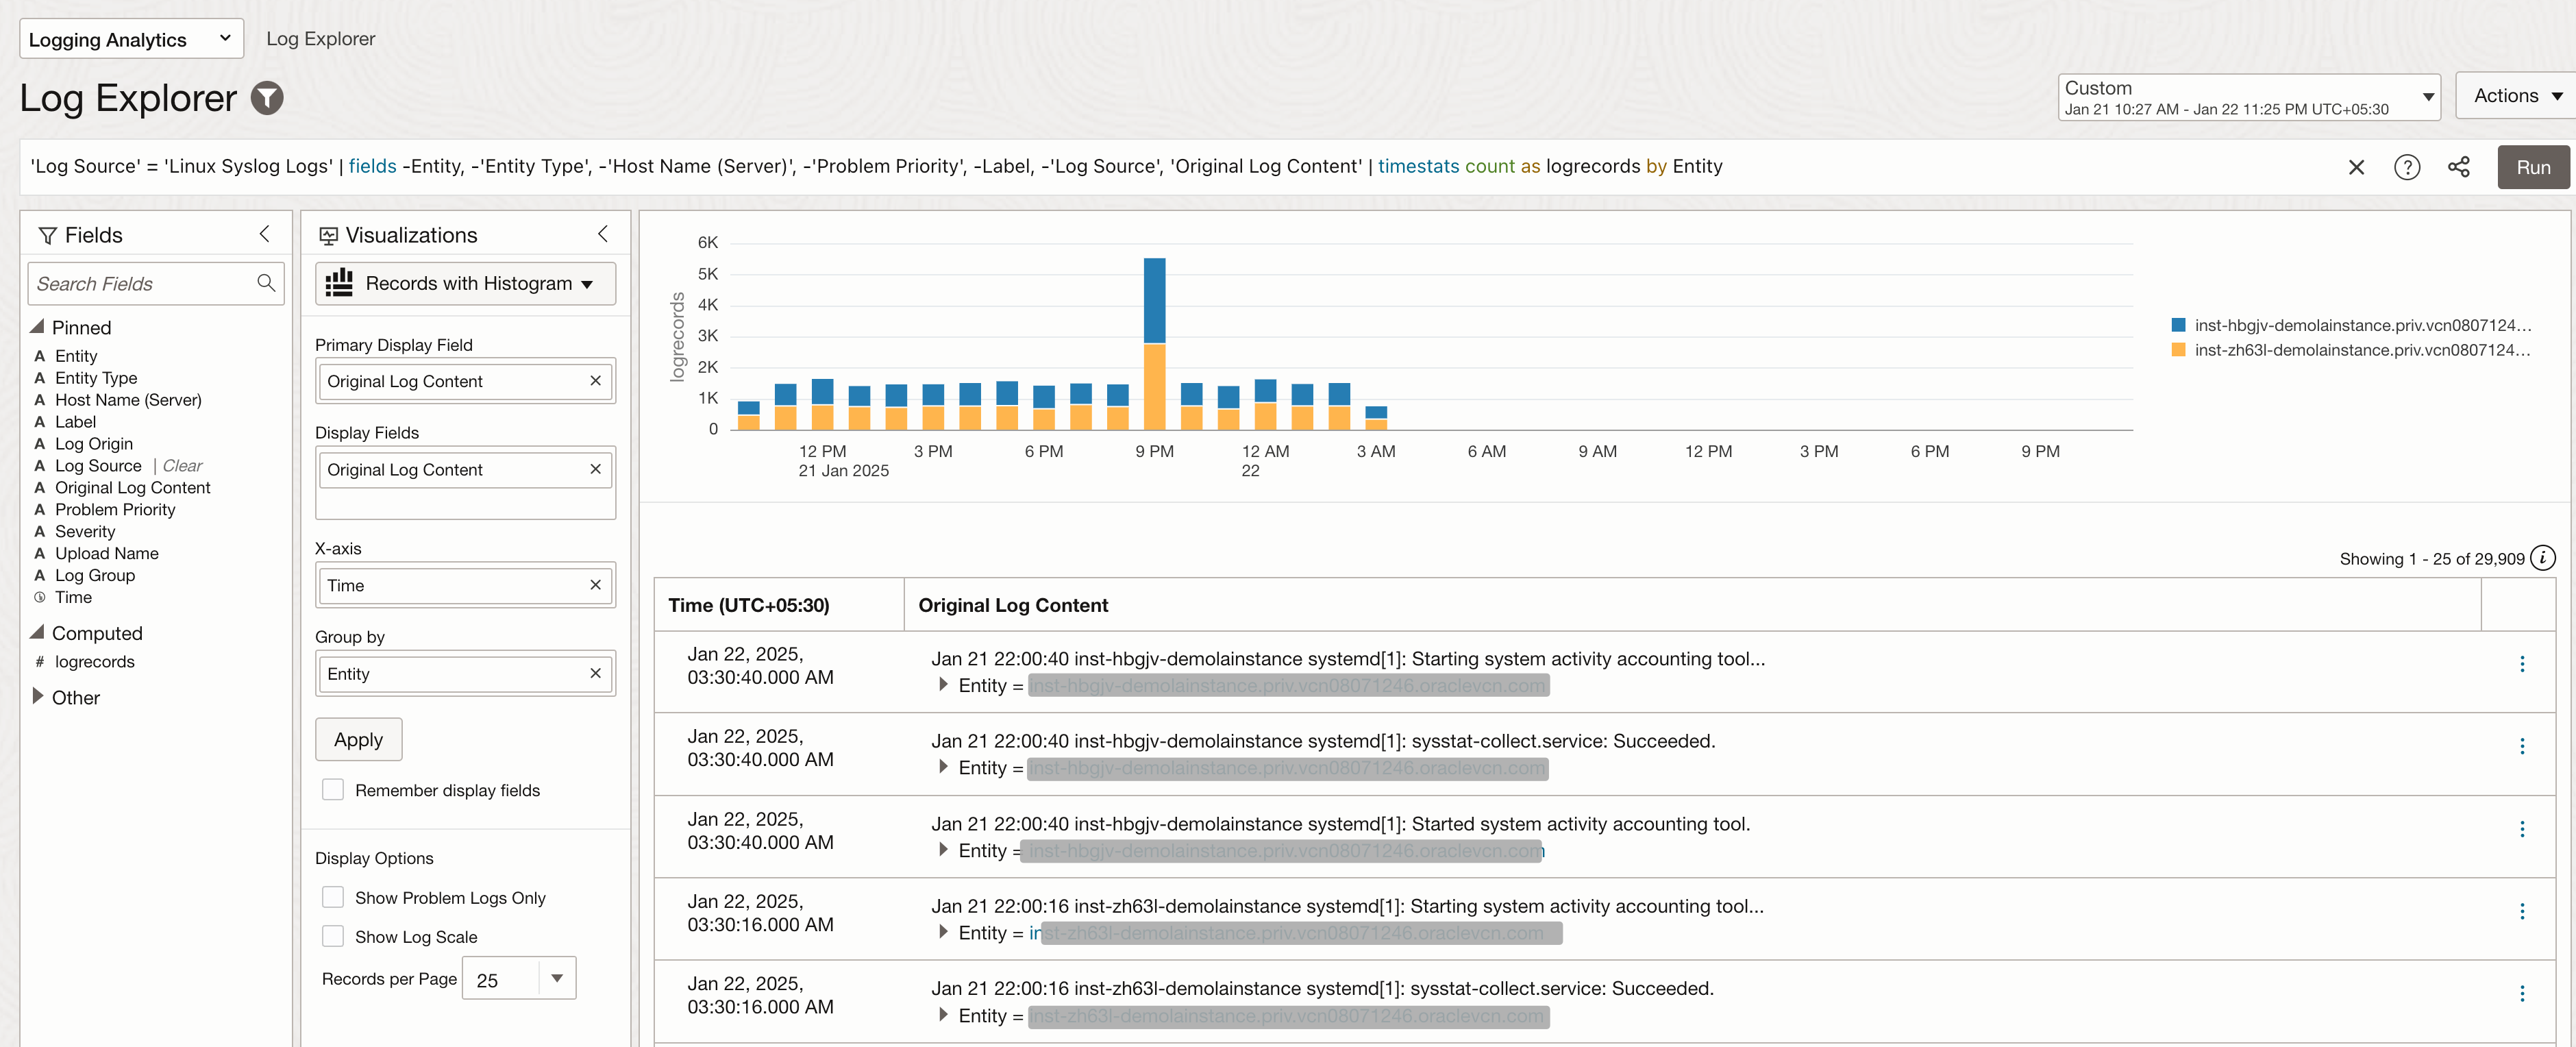
Task: Open the Logging Analytics navigation menu
Action: (x=130, y=39)
